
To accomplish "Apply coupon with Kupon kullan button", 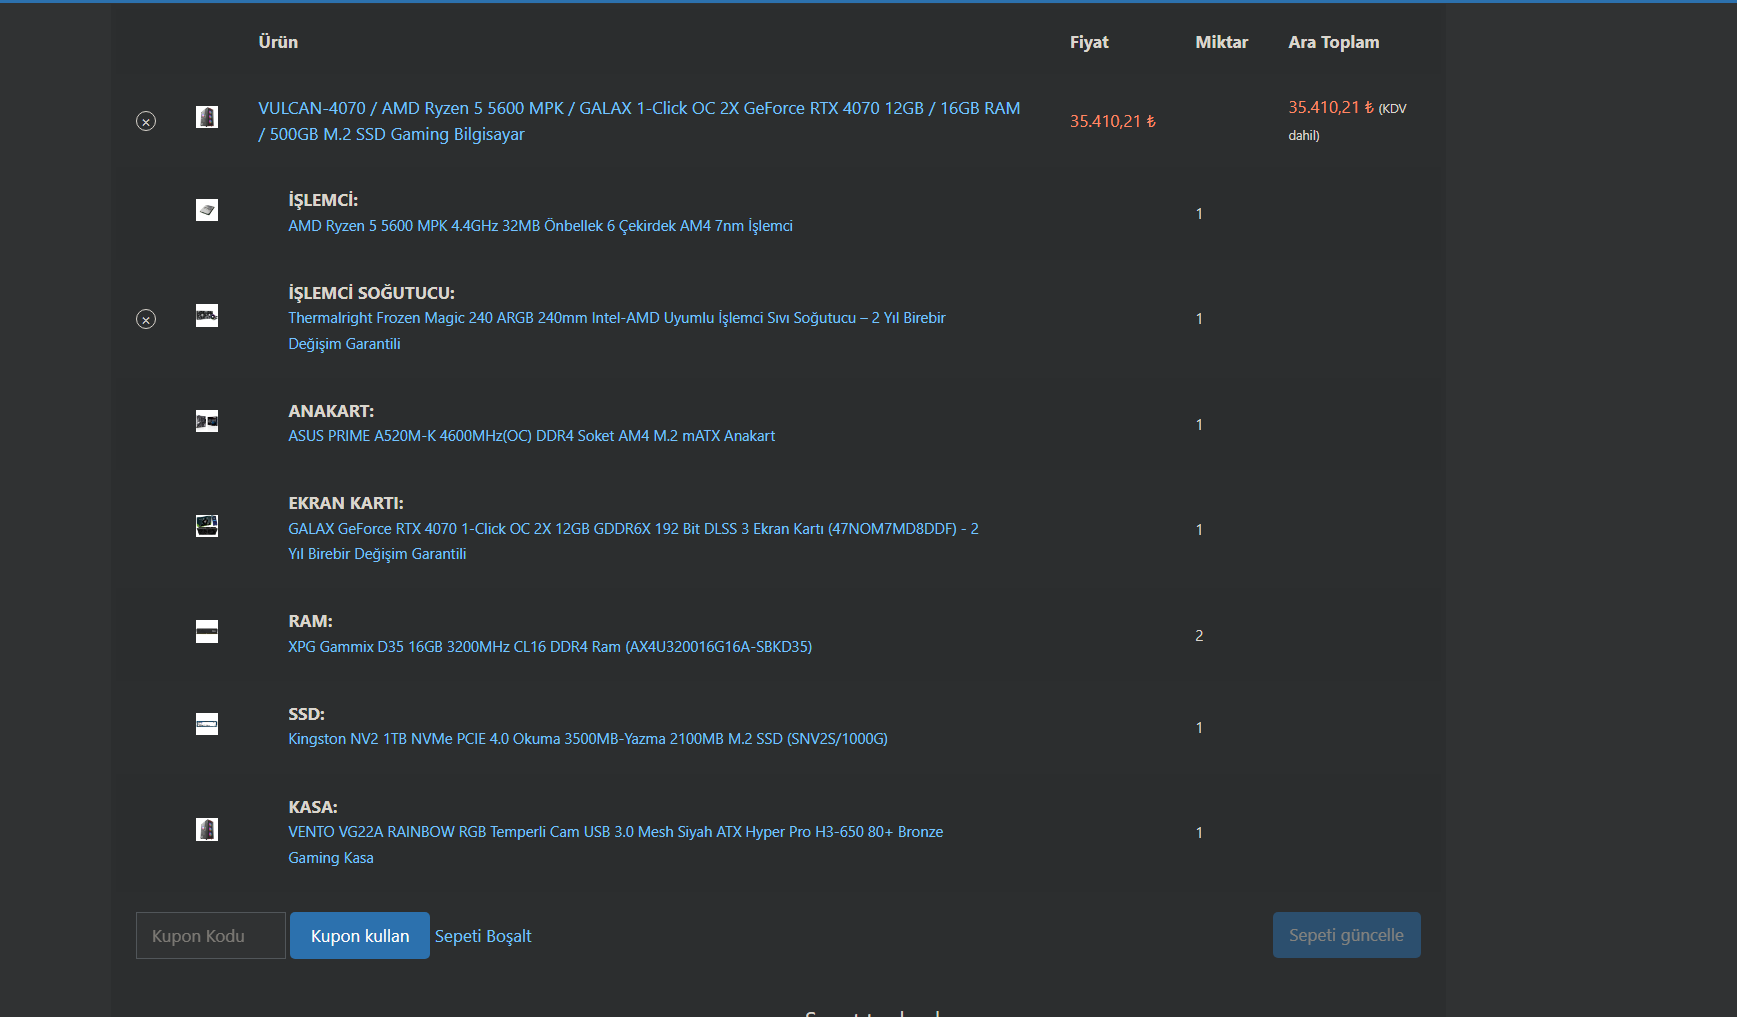I will tap(360, 936).
